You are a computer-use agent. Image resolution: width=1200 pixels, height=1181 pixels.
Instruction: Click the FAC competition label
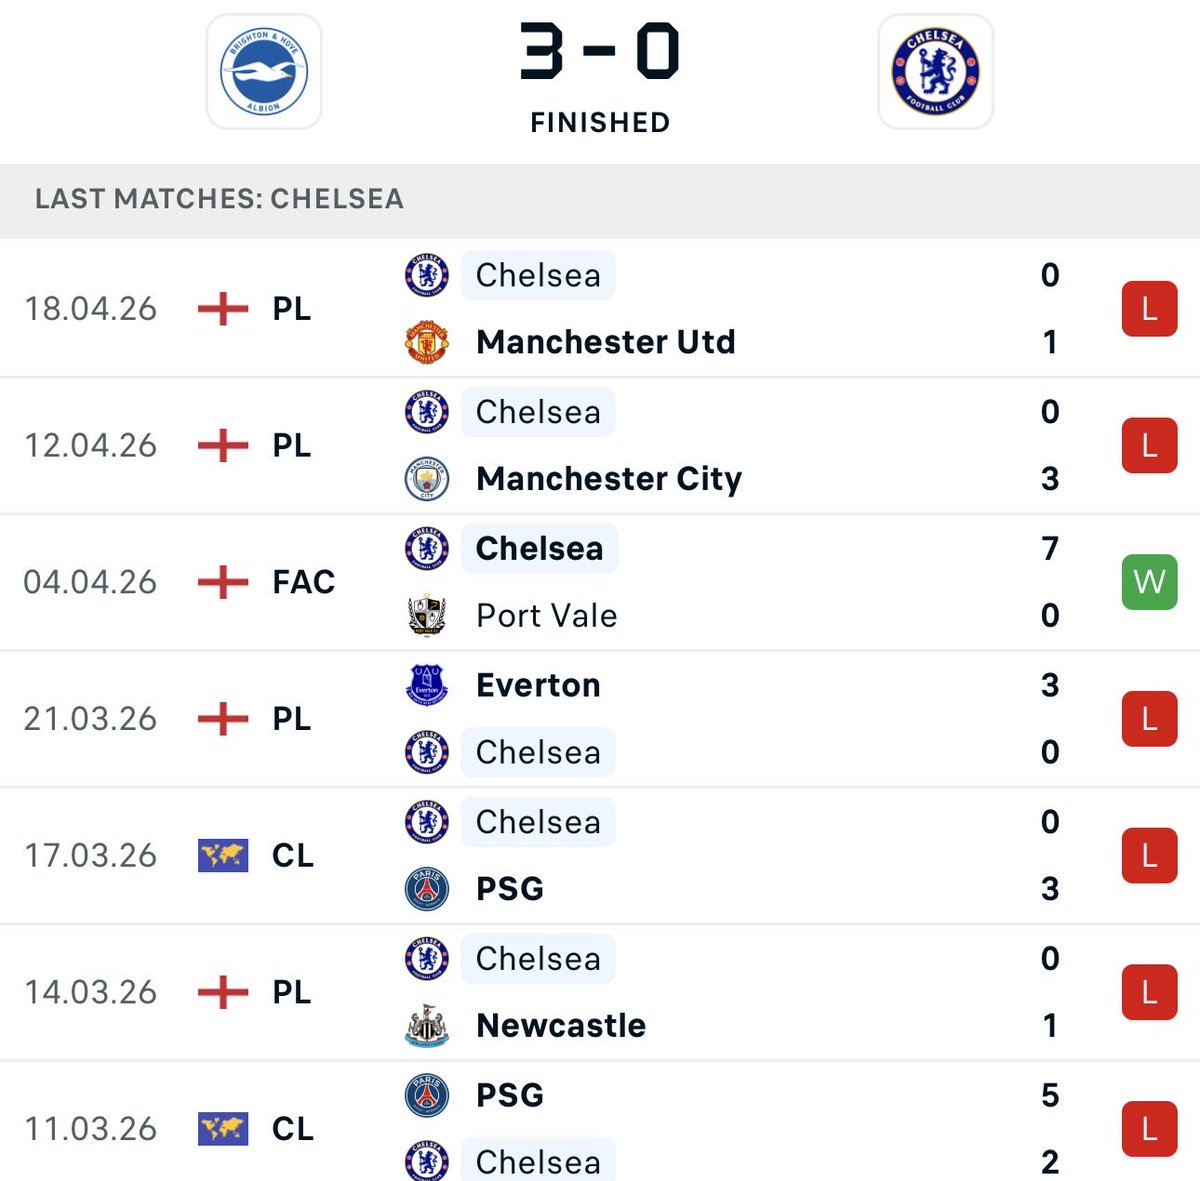[x=303, y=582]
